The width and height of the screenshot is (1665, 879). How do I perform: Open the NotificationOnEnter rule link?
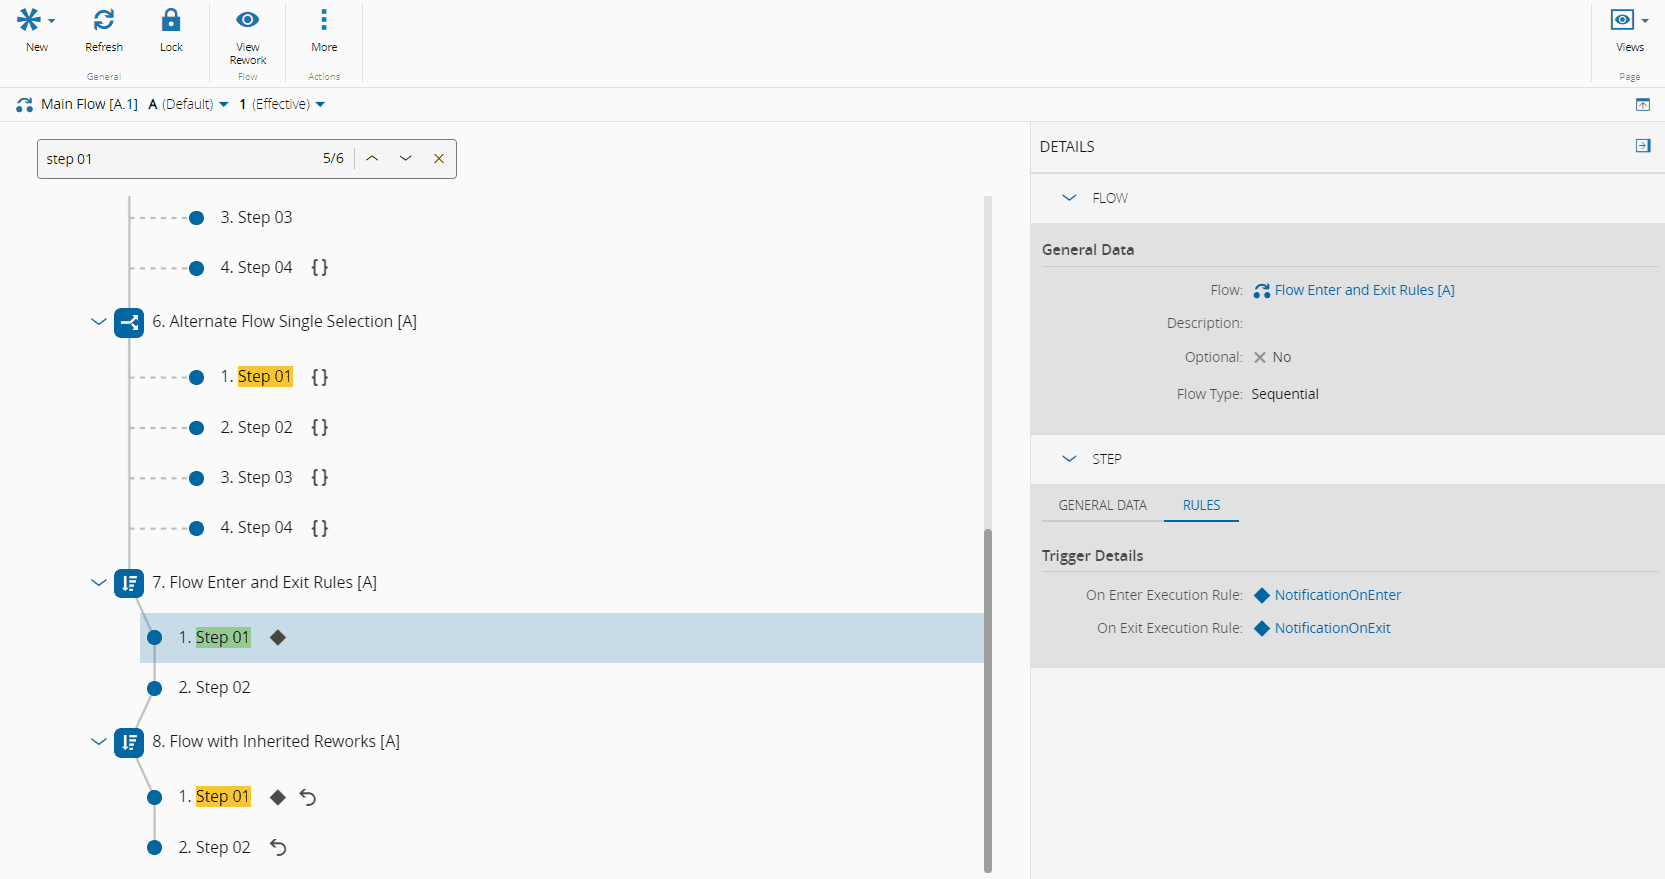tap(1337, 595)
